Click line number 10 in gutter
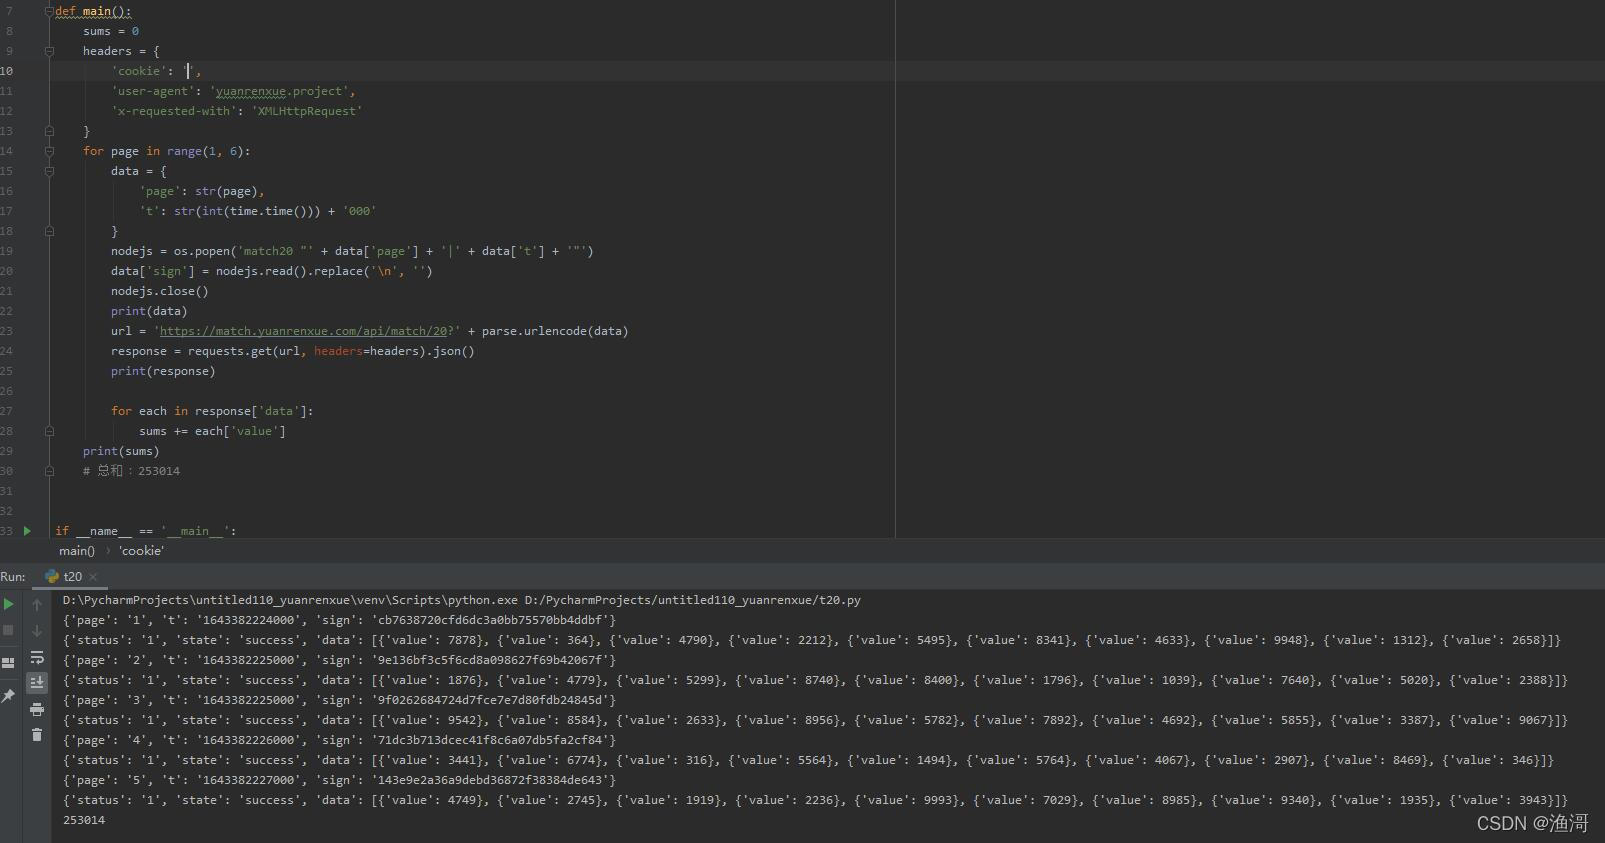 7,71
